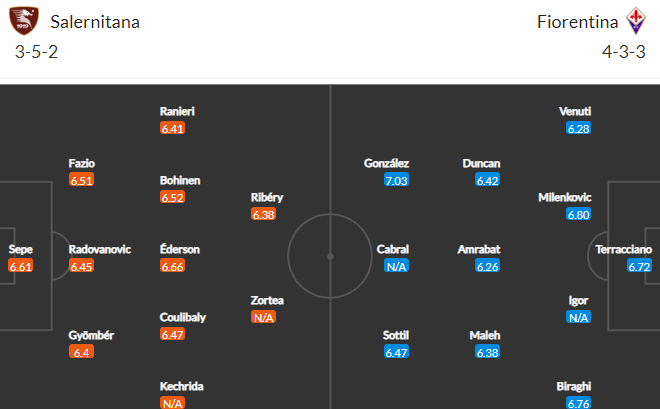The image size is (660, 409).
Task: Select player Coulibaly
Action: click(x=183, y=317)
